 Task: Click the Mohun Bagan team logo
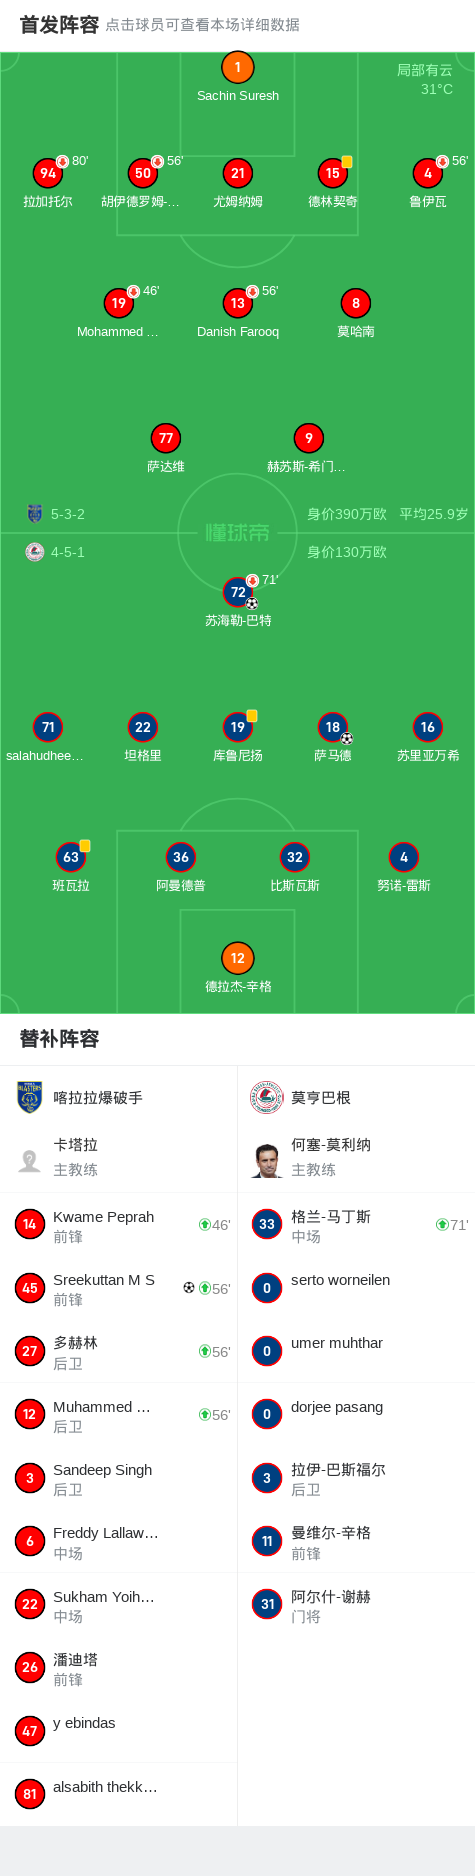click(x=267, y=1097)
